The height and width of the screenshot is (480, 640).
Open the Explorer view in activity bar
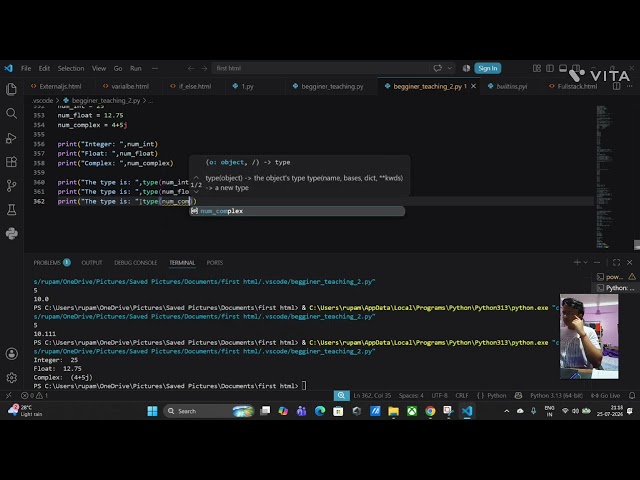pyautogui.click(x=11, y=89)
